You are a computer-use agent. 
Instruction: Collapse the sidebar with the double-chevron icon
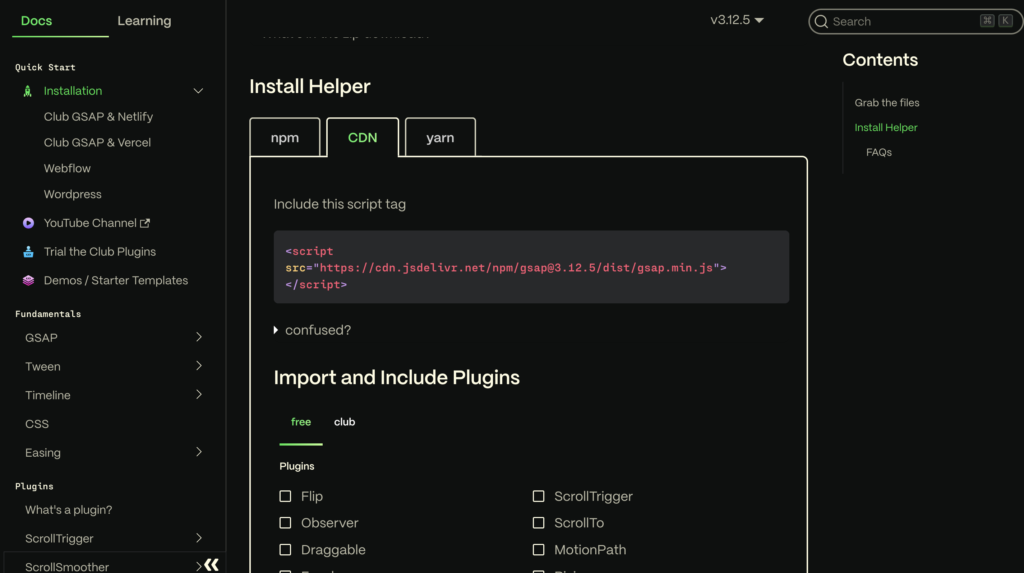pos(212,565)
